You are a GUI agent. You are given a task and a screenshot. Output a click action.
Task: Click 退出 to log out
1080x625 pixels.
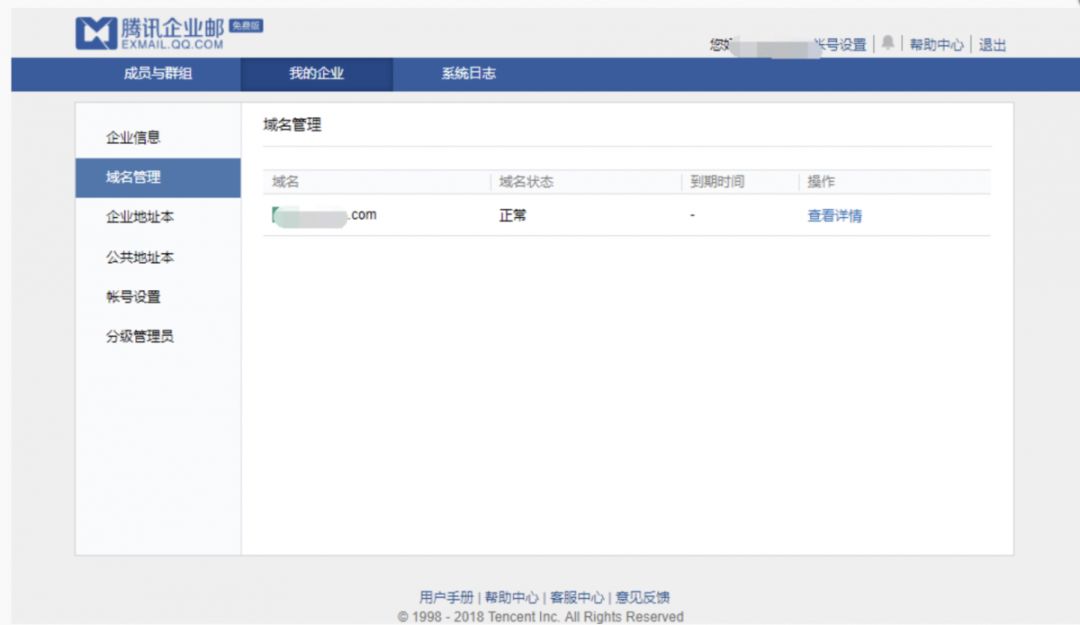click(991, 44)
